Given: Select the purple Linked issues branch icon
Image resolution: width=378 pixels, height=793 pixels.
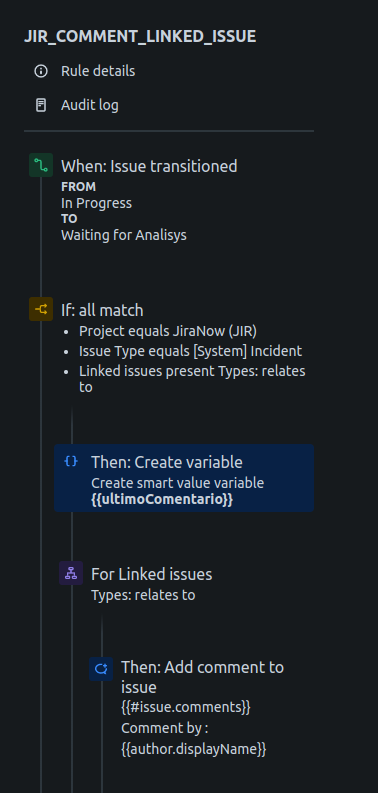Looking at the screenshot, I should 71,573.
